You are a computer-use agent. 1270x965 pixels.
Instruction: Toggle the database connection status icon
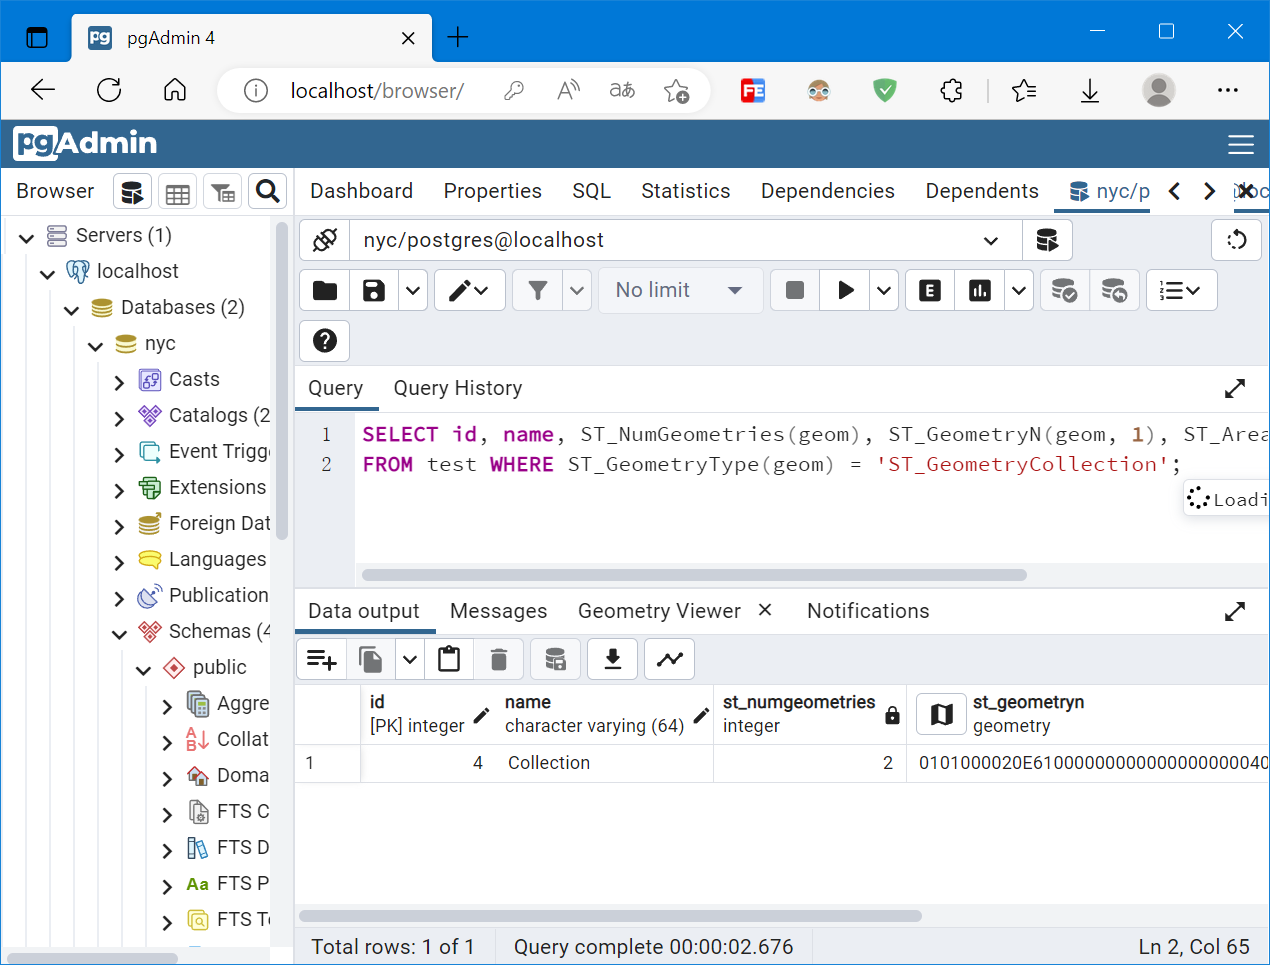[x=325, y=240]
